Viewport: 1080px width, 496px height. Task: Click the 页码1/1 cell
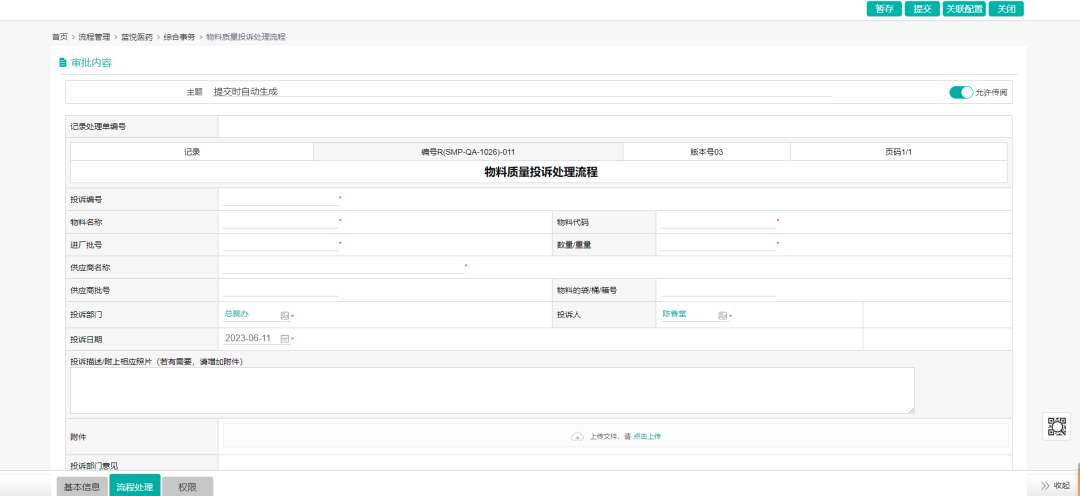(899, 152)
